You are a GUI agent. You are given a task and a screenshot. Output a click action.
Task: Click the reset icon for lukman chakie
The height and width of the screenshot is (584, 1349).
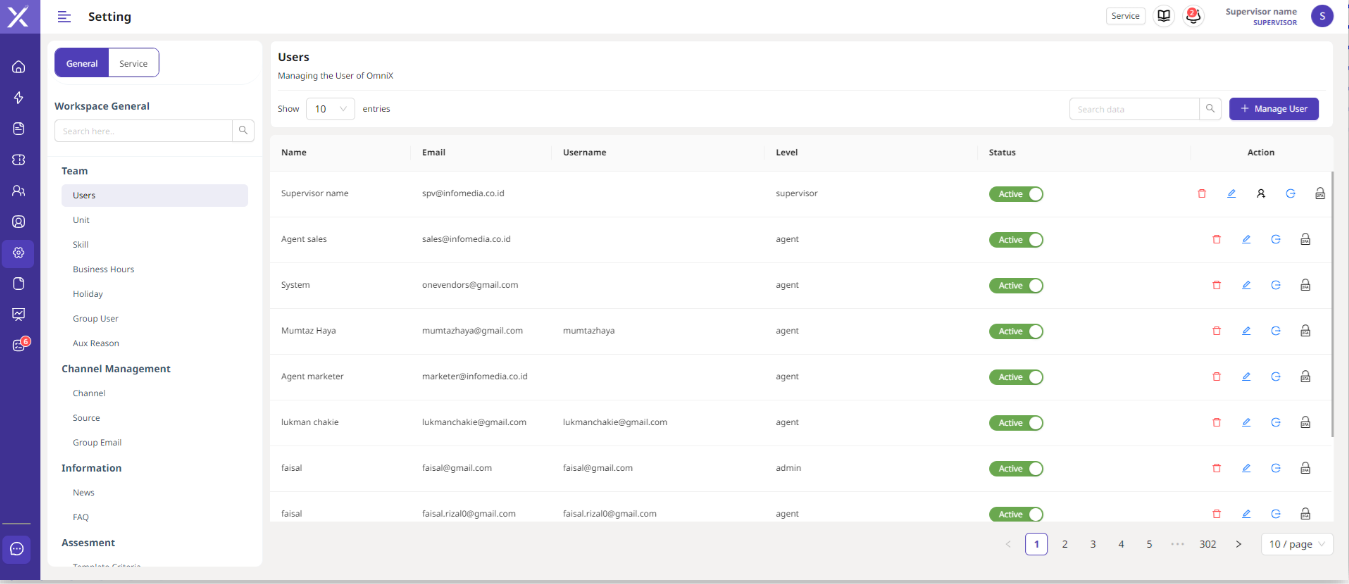click(x=1276, y=423)
